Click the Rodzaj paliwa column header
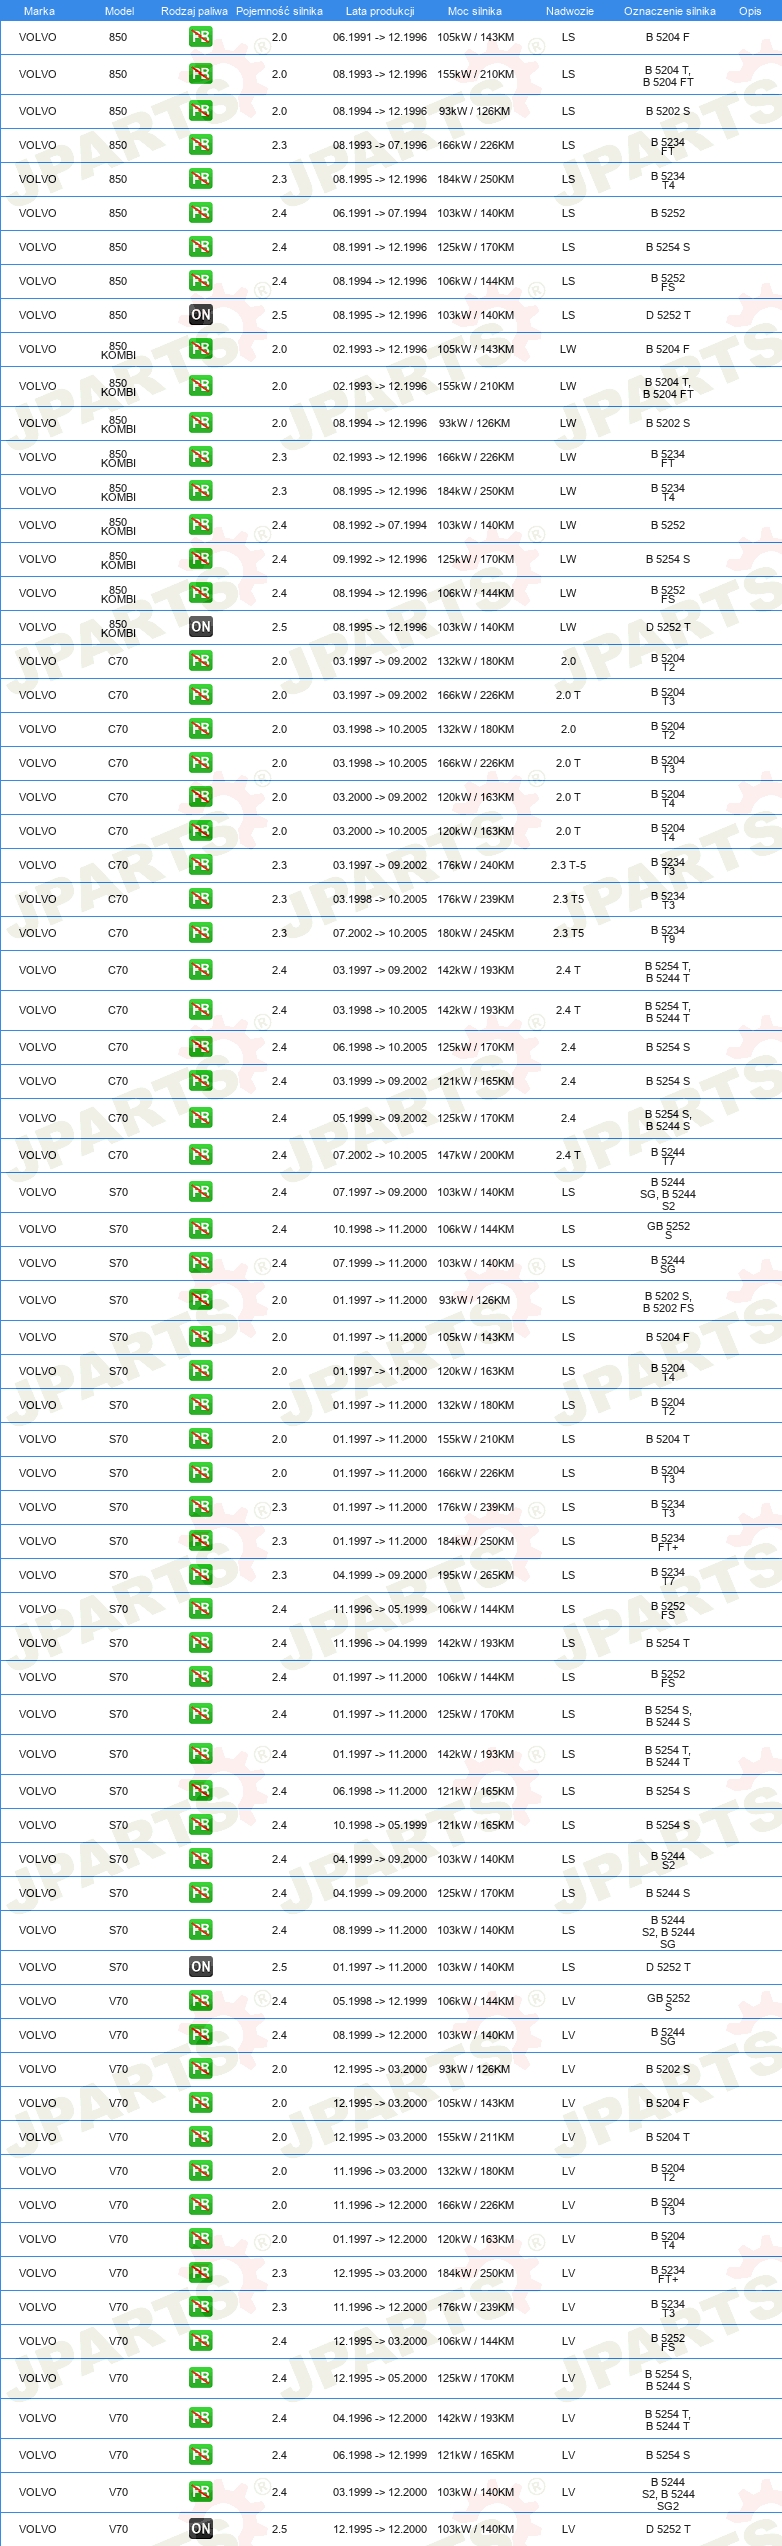This screenshot has width=782, height=2546. pos(194,11)
